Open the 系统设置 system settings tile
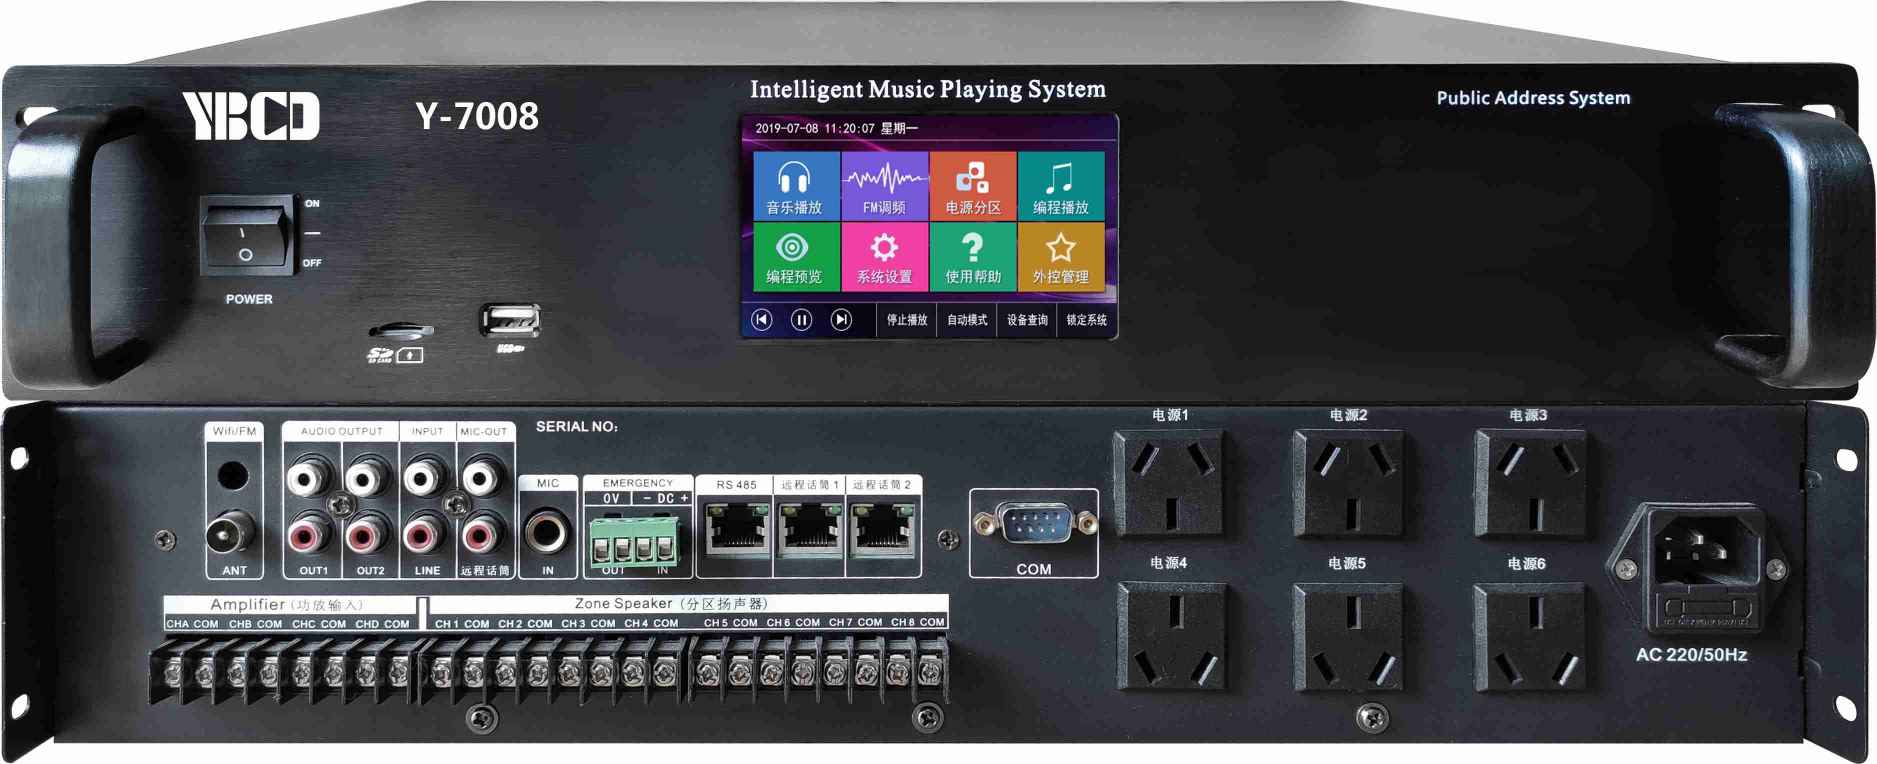1877x764 pixels. click(x=885, y=257)
